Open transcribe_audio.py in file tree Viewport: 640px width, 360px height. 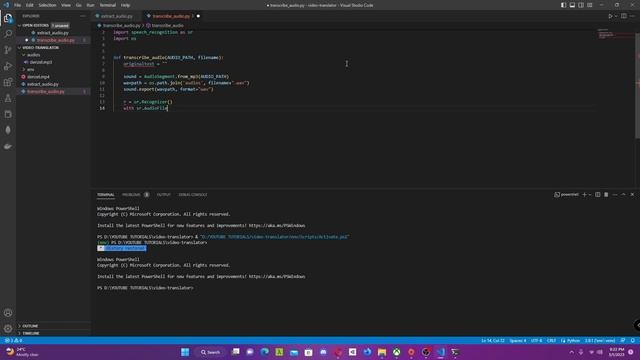point(53,91)
